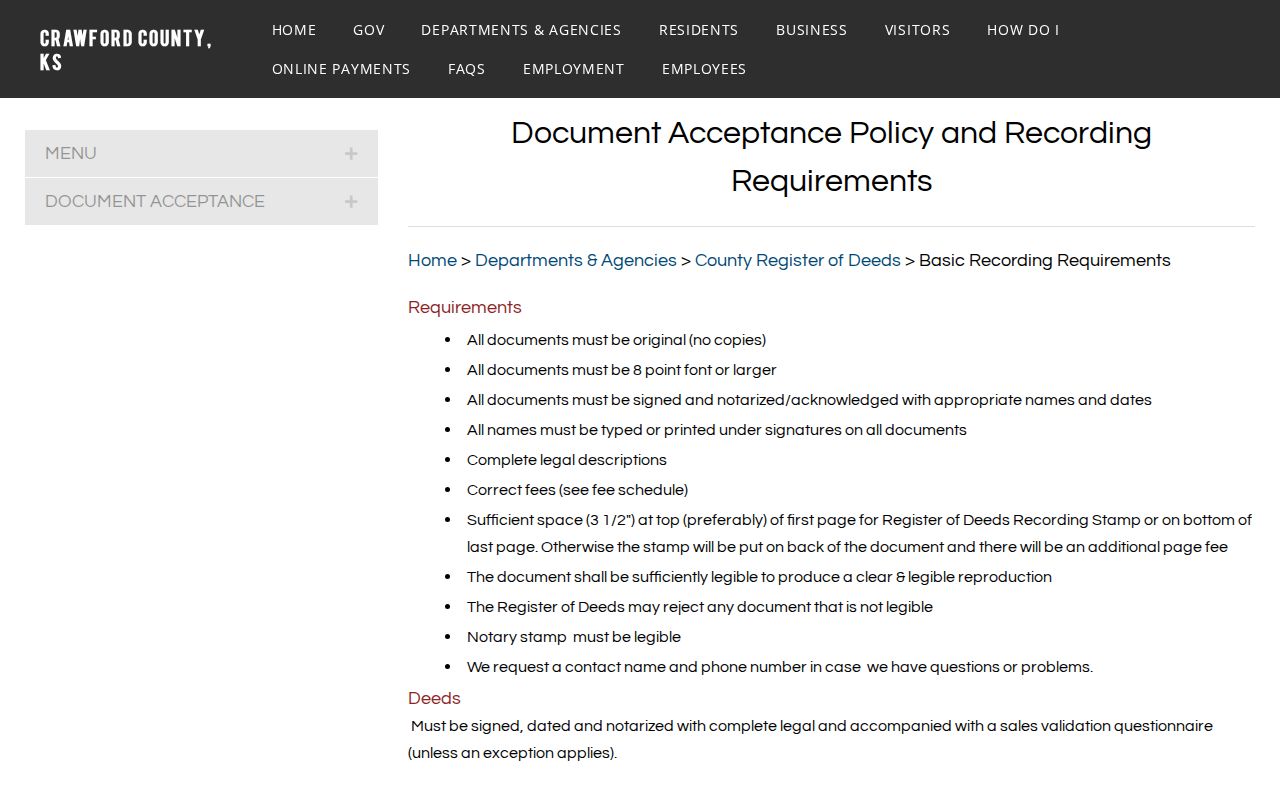This screenshot has height=800, width=1280.
Task: Click 'The document shall be sufficiently legible' line
Action: (759, 577)
